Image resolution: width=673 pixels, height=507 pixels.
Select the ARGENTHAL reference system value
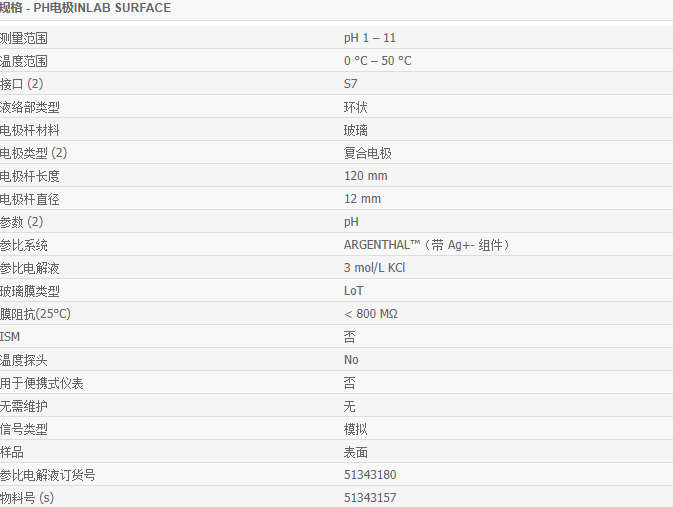pos(433,245)
